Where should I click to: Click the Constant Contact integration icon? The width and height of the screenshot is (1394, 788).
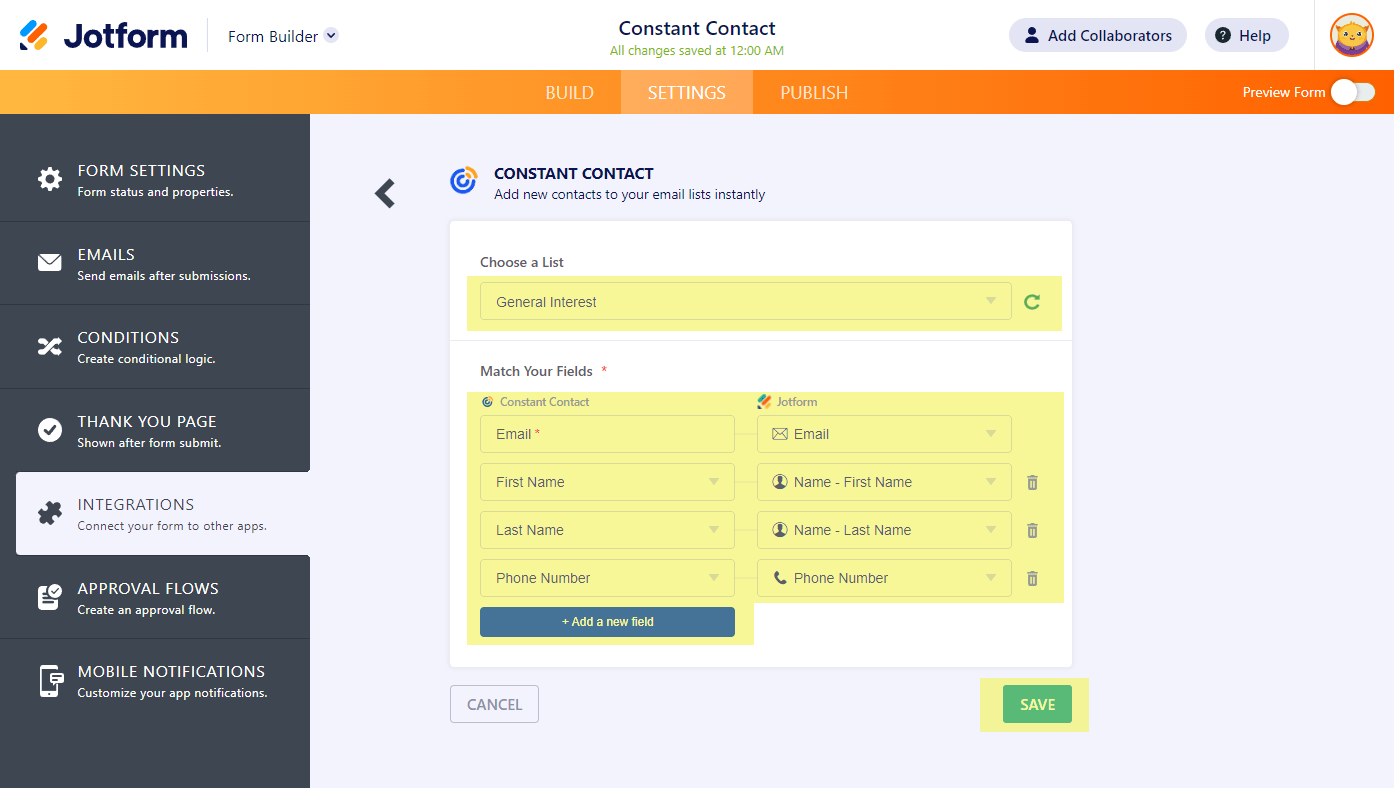[463, 181]
